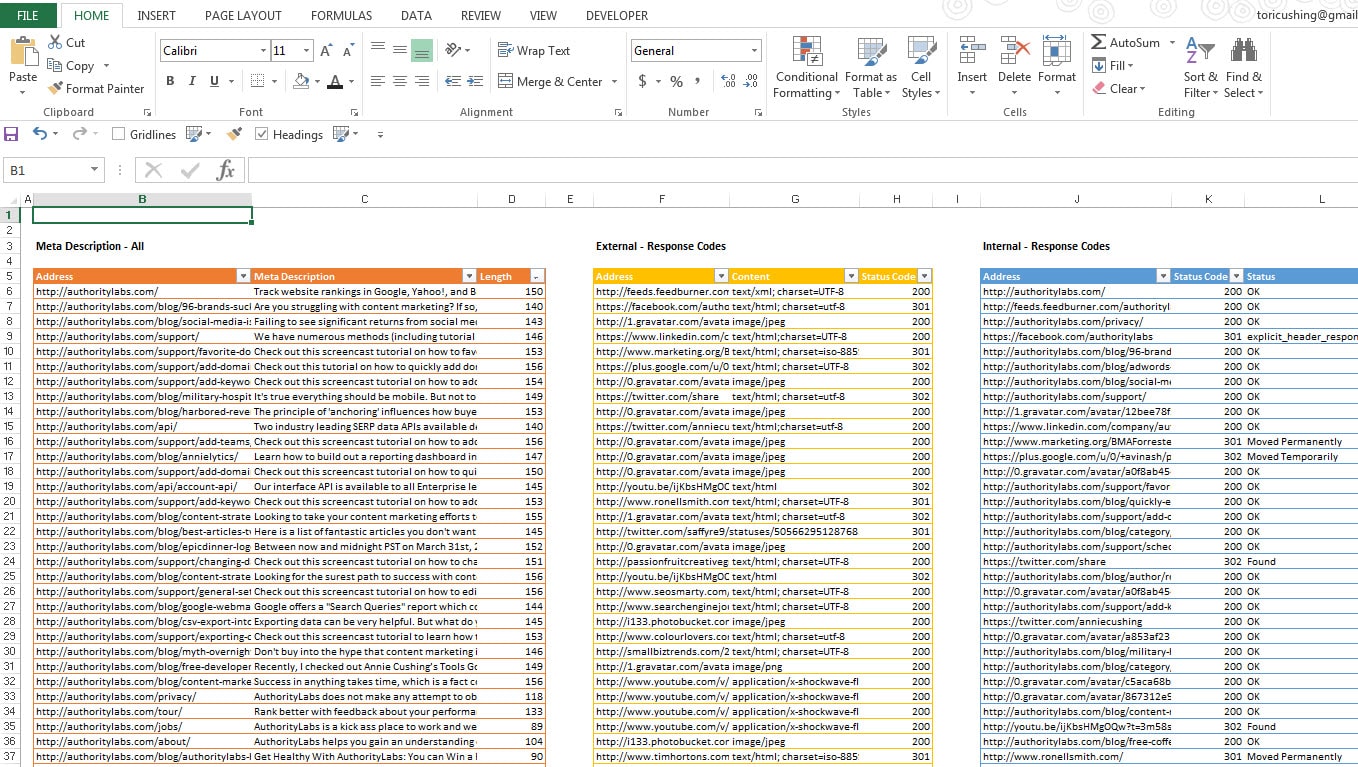The height and width of the screenshot is (767, 1358).
Task: Open the FILE tab
Action: (x=28, y=15)
